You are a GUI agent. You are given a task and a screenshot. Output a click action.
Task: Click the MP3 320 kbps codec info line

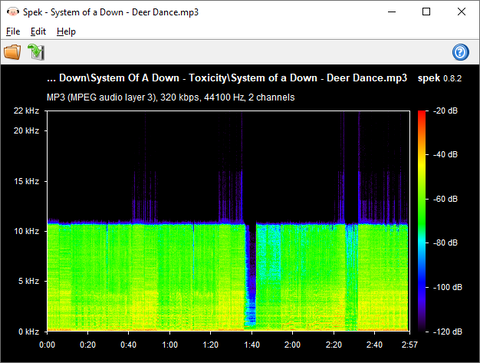[x=171, y=97]
